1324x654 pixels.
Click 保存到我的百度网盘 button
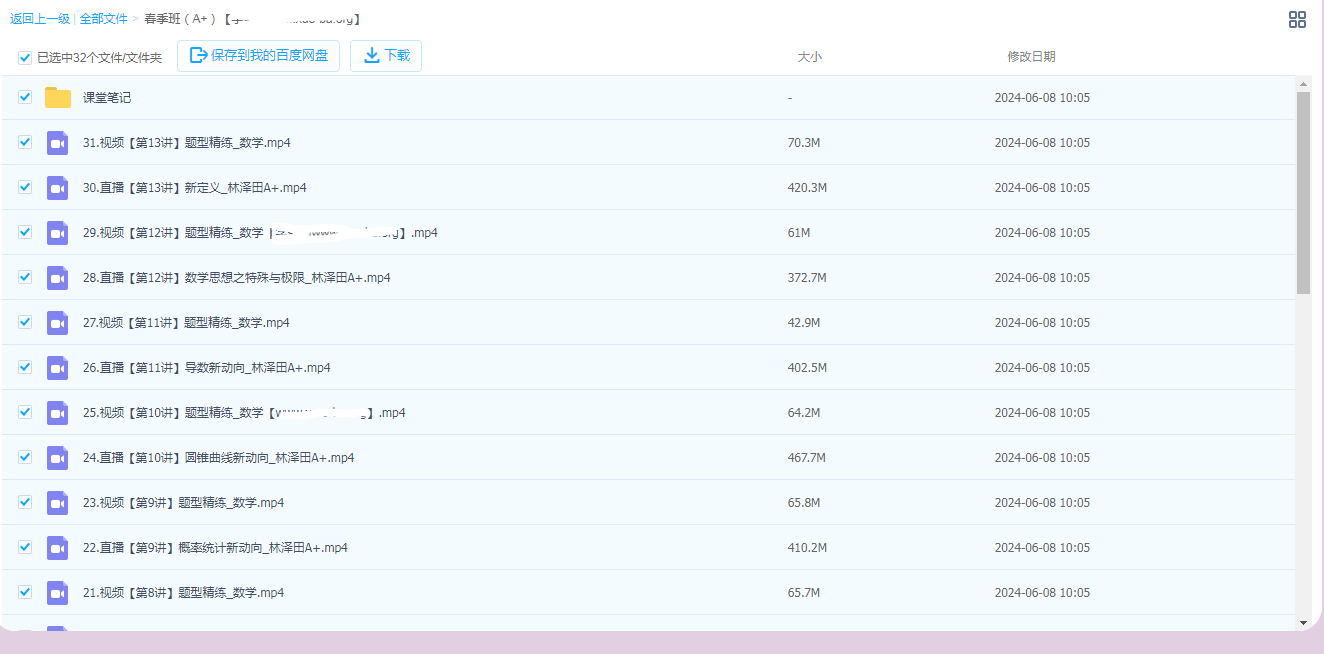tap(259, 56)
